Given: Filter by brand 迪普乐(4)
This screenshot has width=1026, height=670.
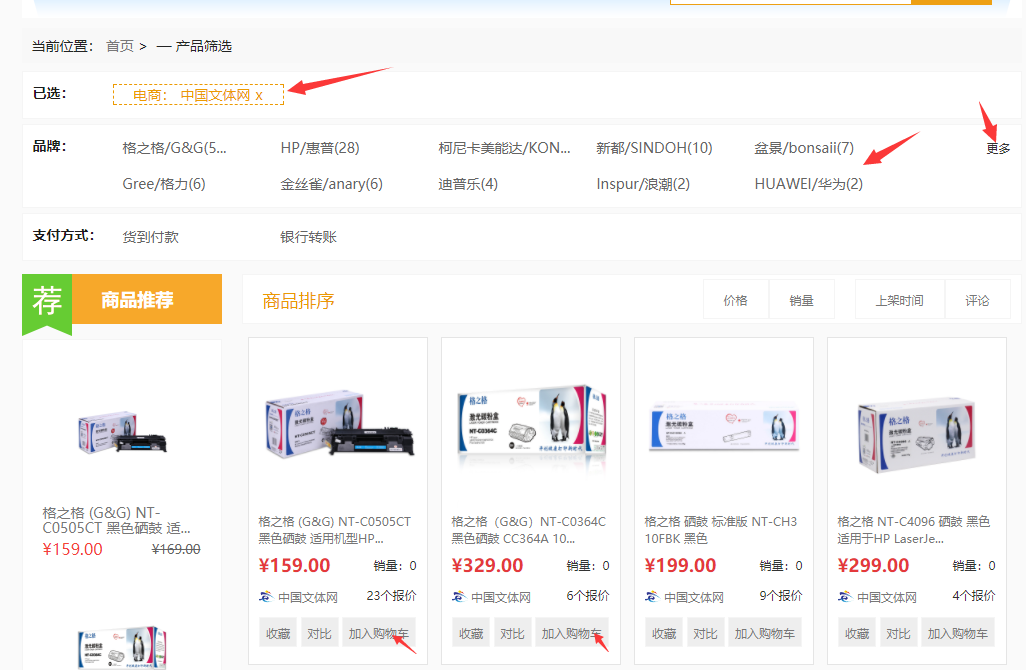Looking at the screenshot, I should click(468, 185).
